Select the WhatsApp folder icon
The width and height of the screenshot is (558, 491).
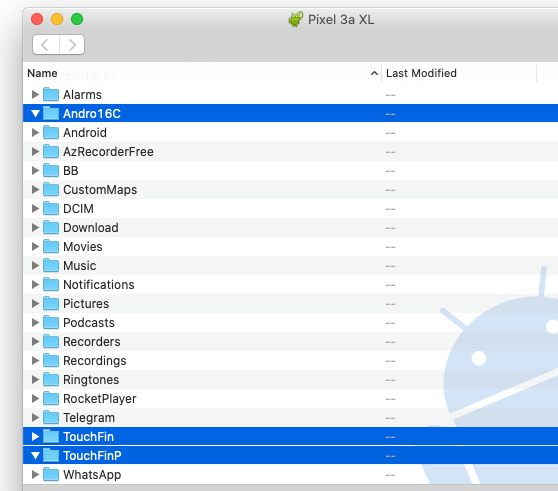point(51,474)
